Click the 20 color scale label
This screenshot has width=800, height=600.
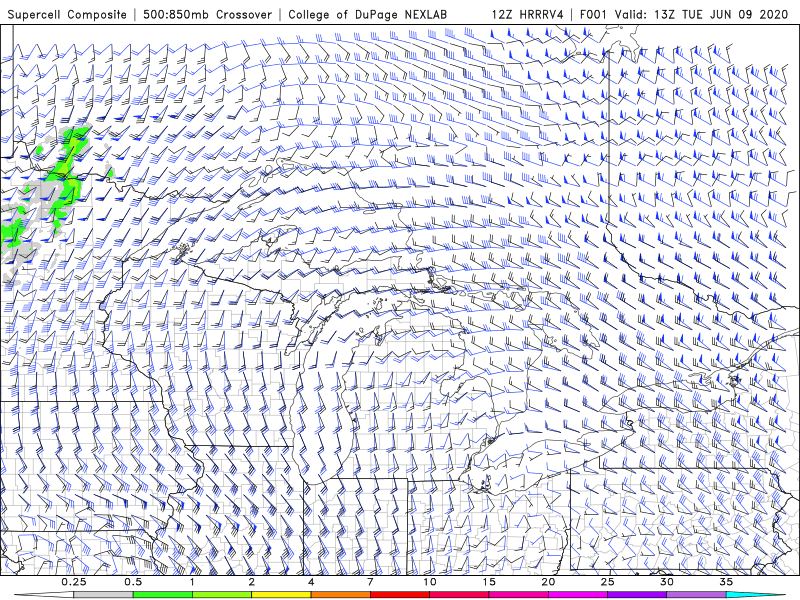pyautogui.click(x=548, y=582)
